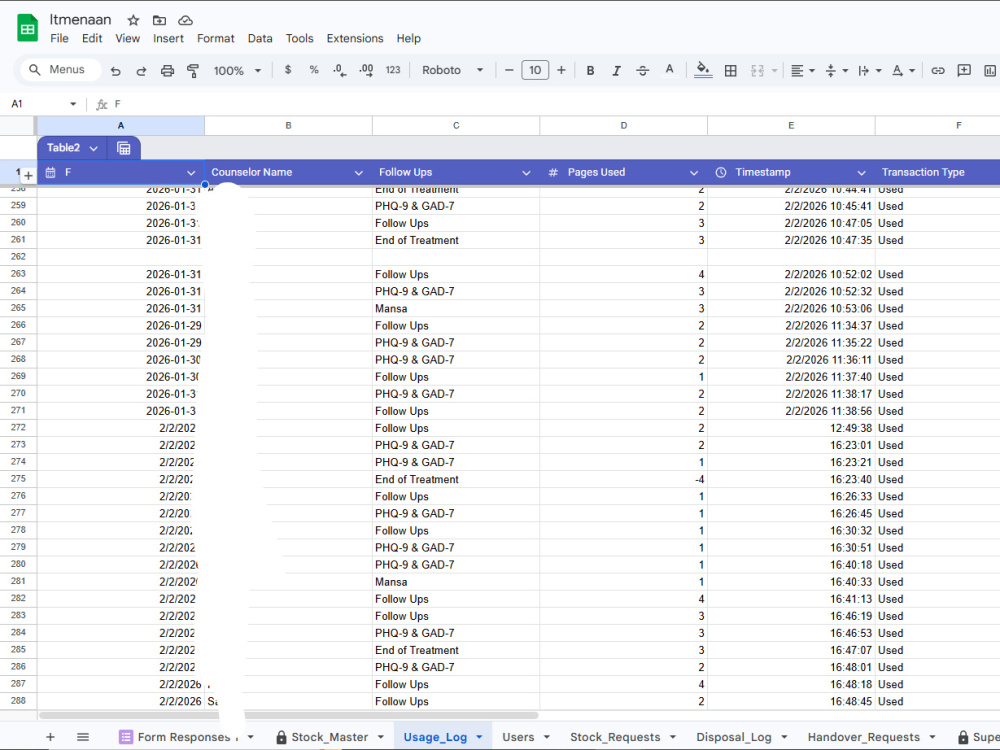Activate the paint format roller
The height and width of the screenshot is (750, 1000).
193,71
